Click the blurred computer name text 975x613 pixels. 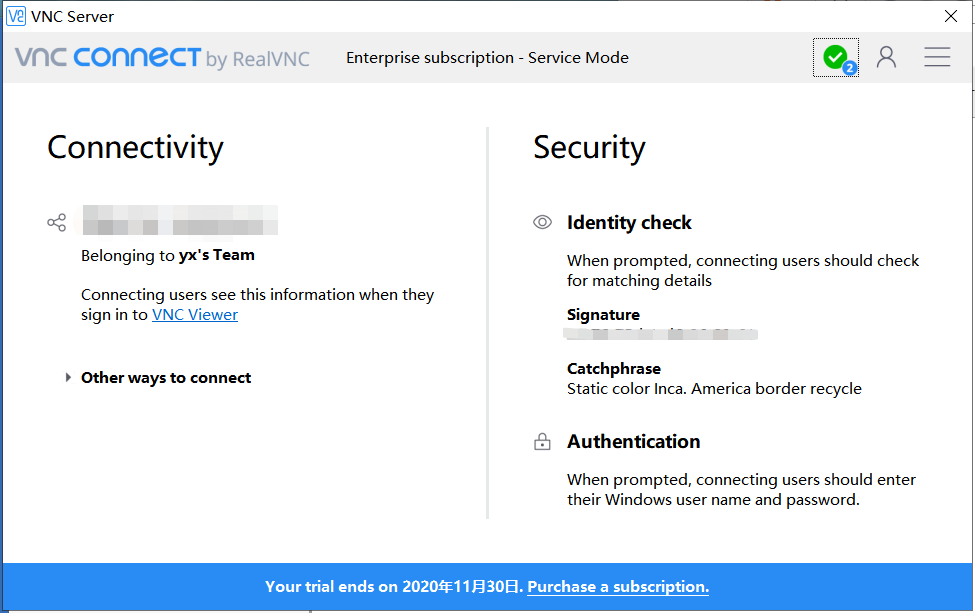[x=180, y=220]
